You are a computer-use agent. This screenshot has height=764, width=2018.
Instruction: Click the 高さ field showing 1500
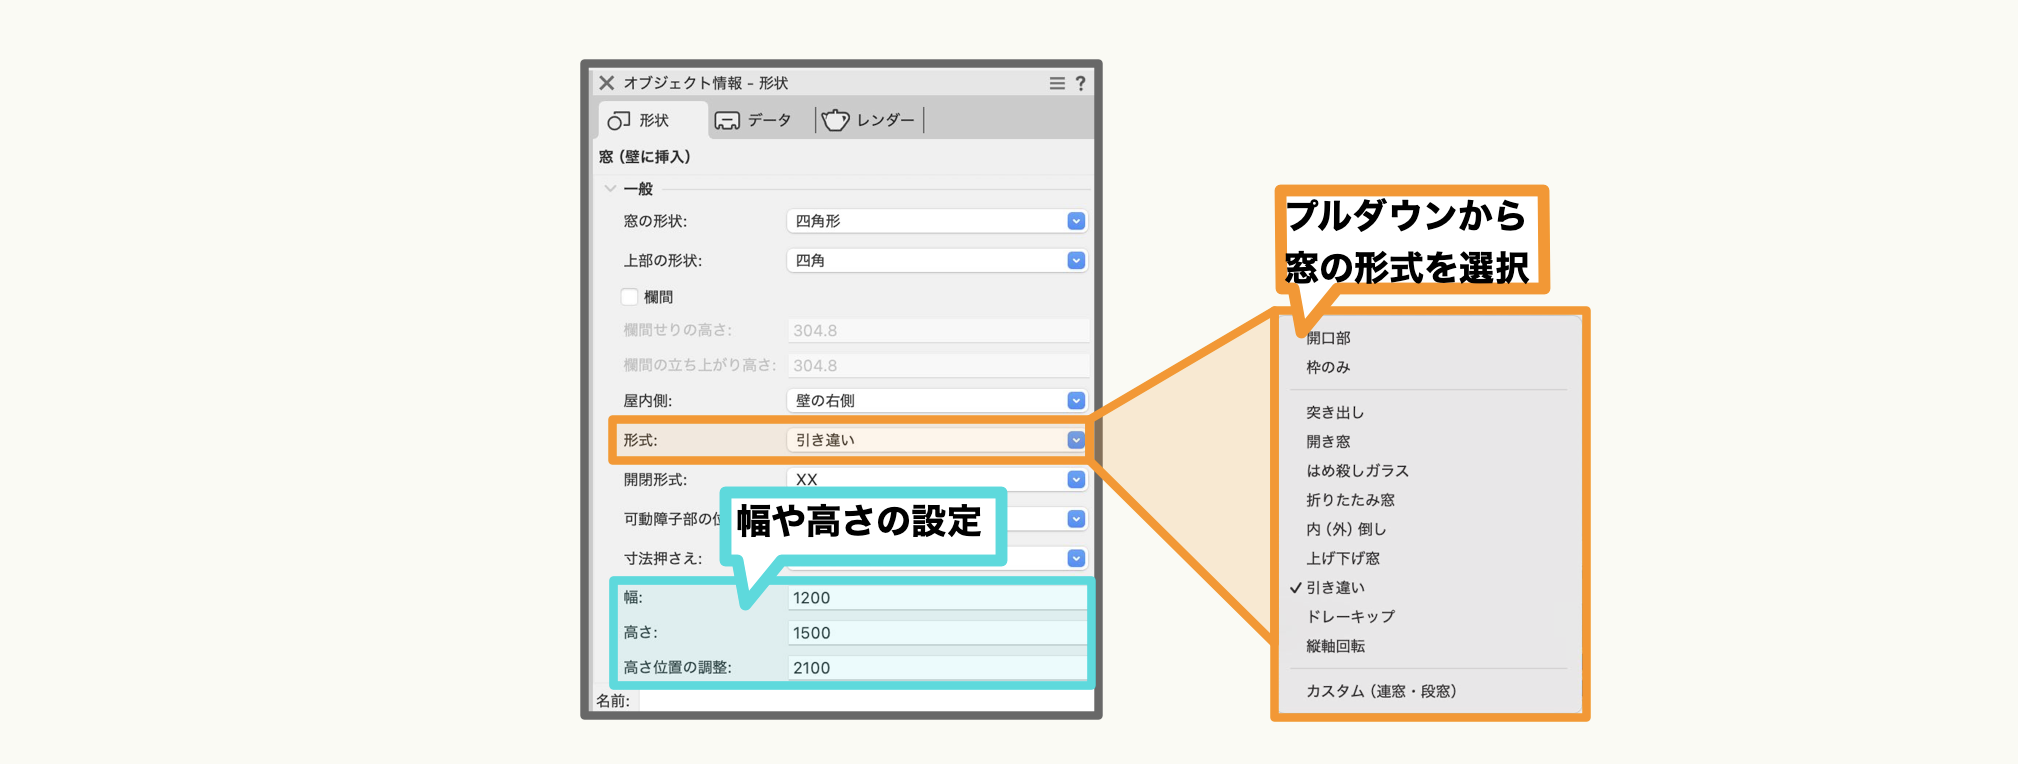[x=936, y=633]
